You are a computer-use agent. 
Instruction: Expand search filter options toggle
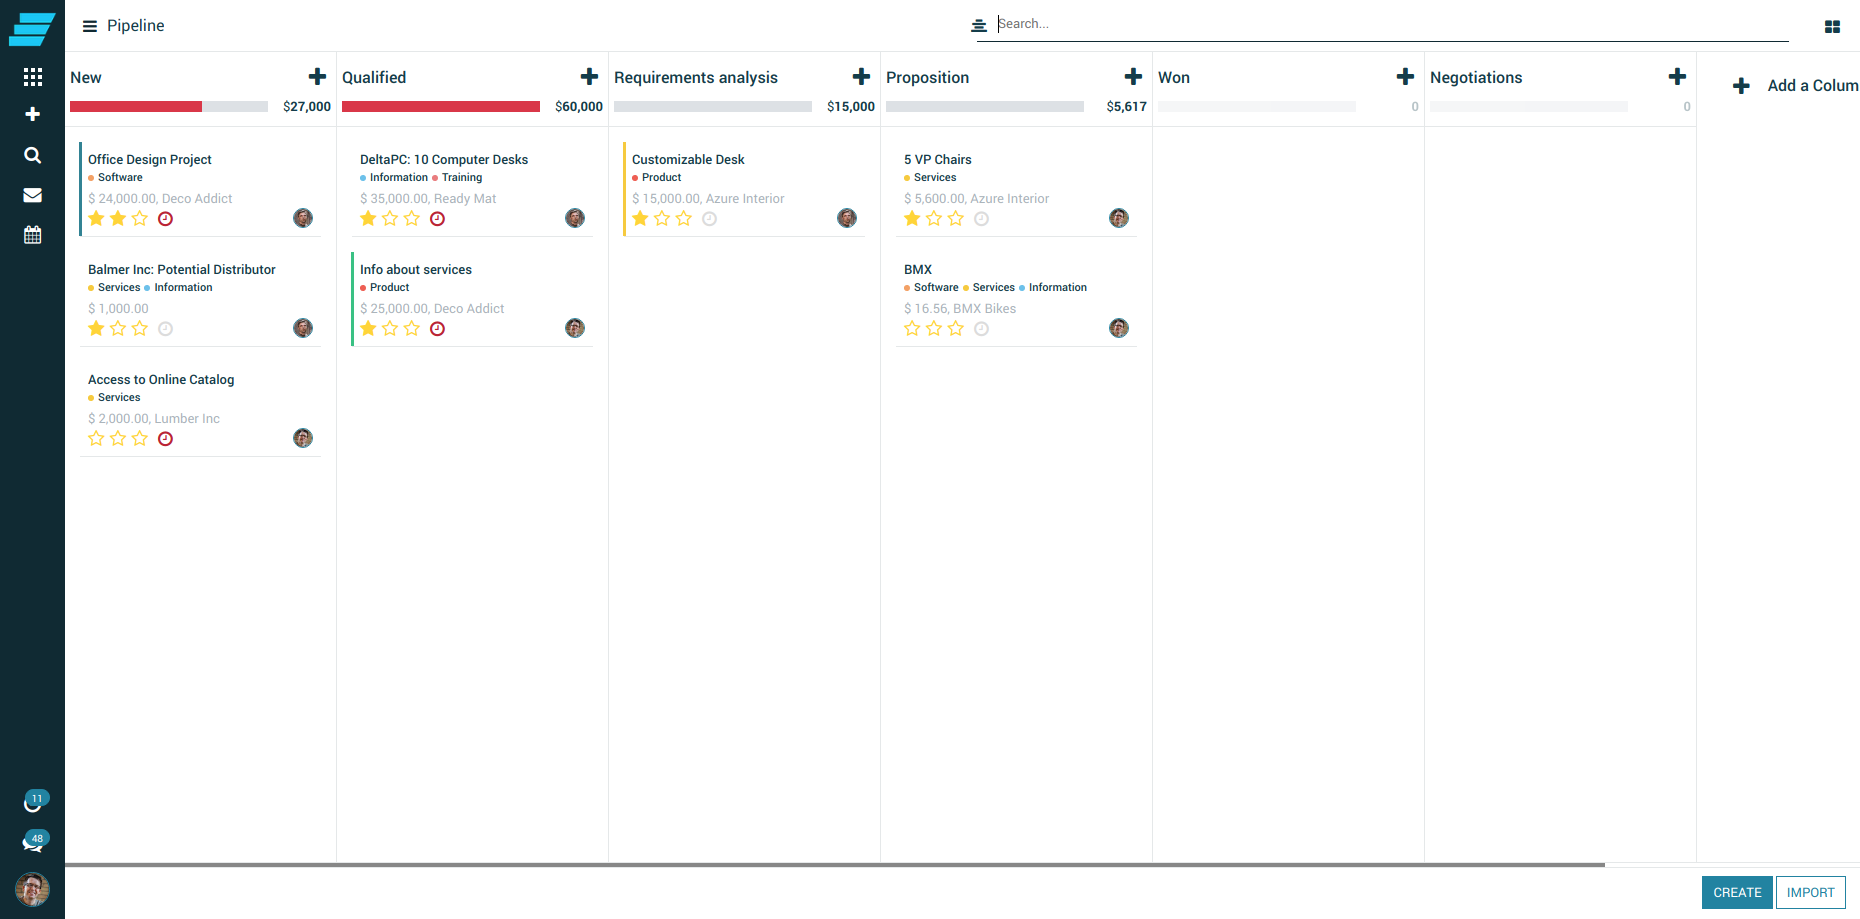pos(979,25)
